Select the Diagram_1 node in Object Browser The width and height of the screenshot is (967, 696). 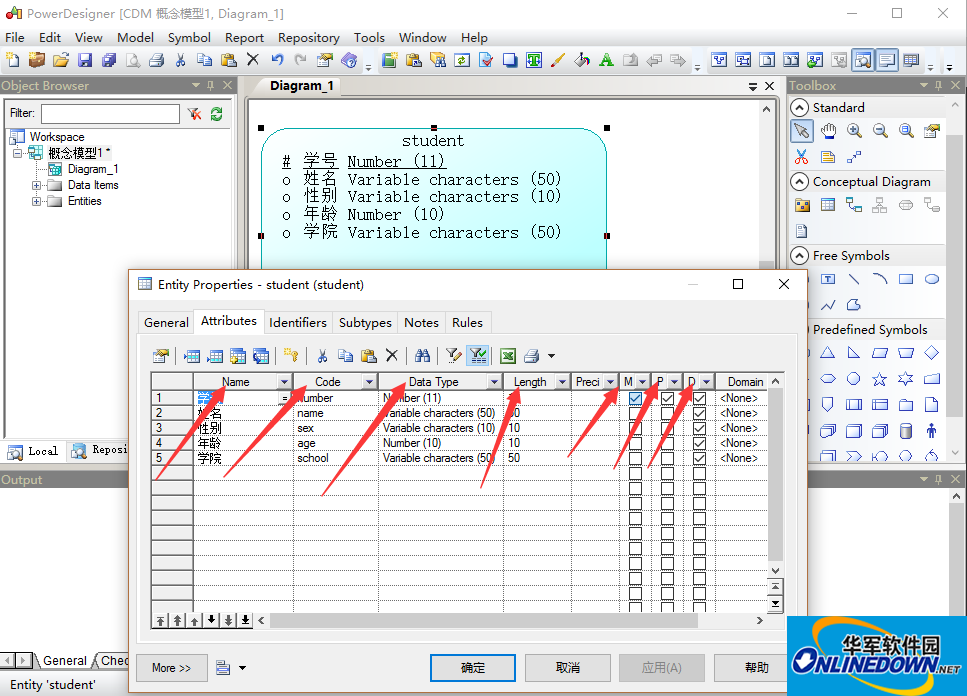pyautogui.click(x=93, y=169)
